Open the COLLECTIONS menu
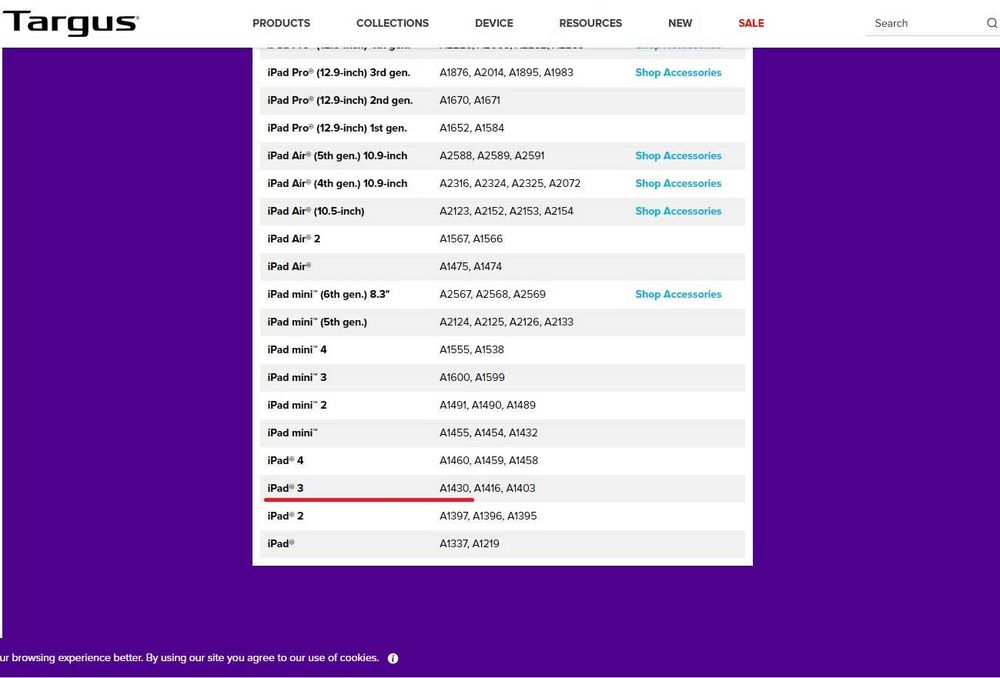Screen dimensions: 1000x678 point(392,23)
